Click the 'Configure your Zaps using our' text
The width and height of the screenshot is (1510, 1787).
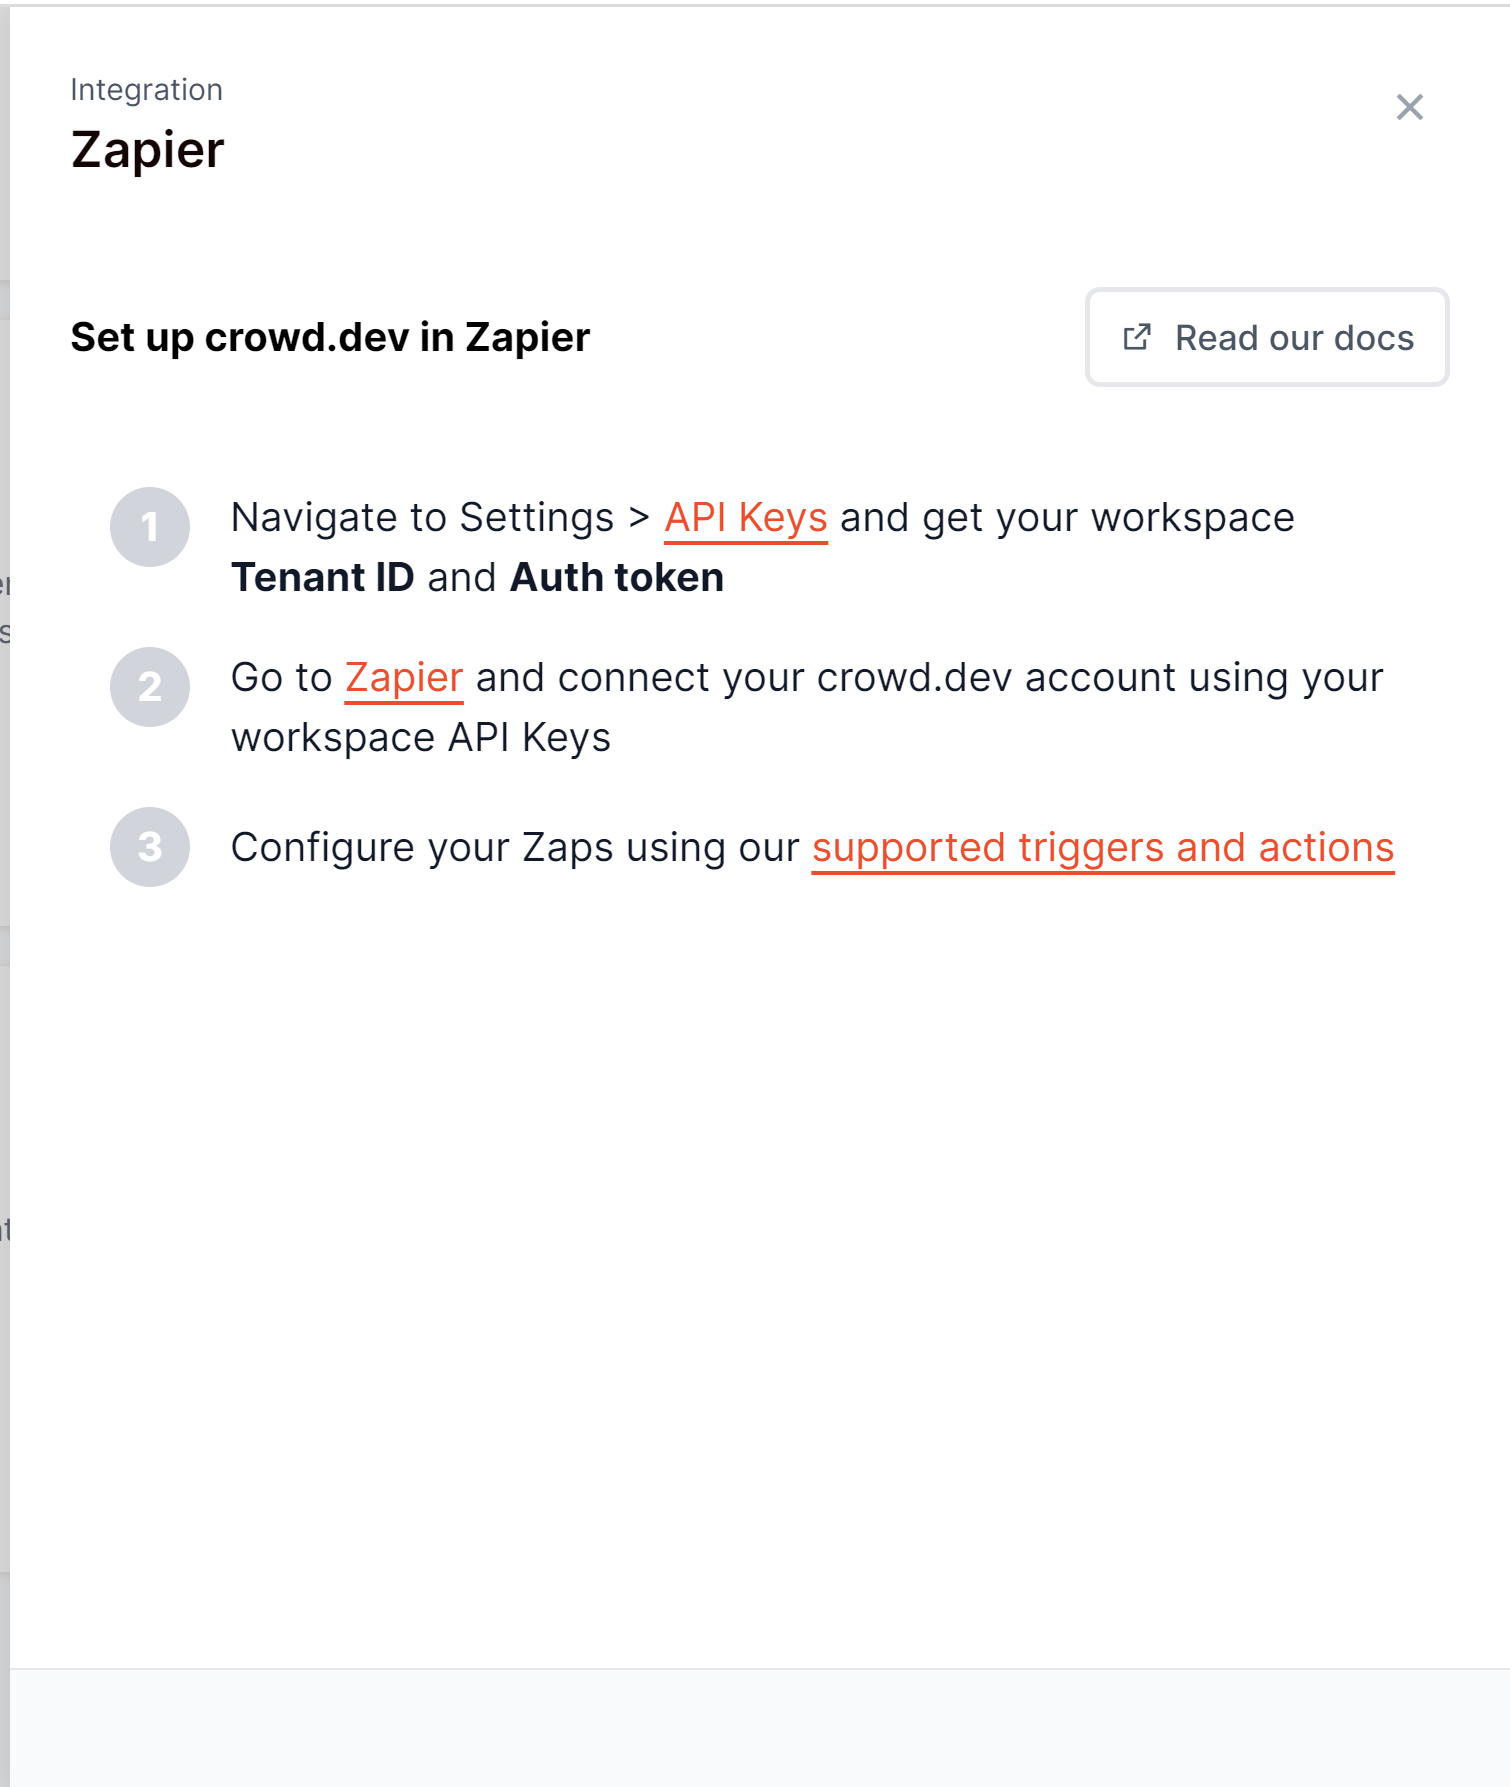[x=515, y=848]
